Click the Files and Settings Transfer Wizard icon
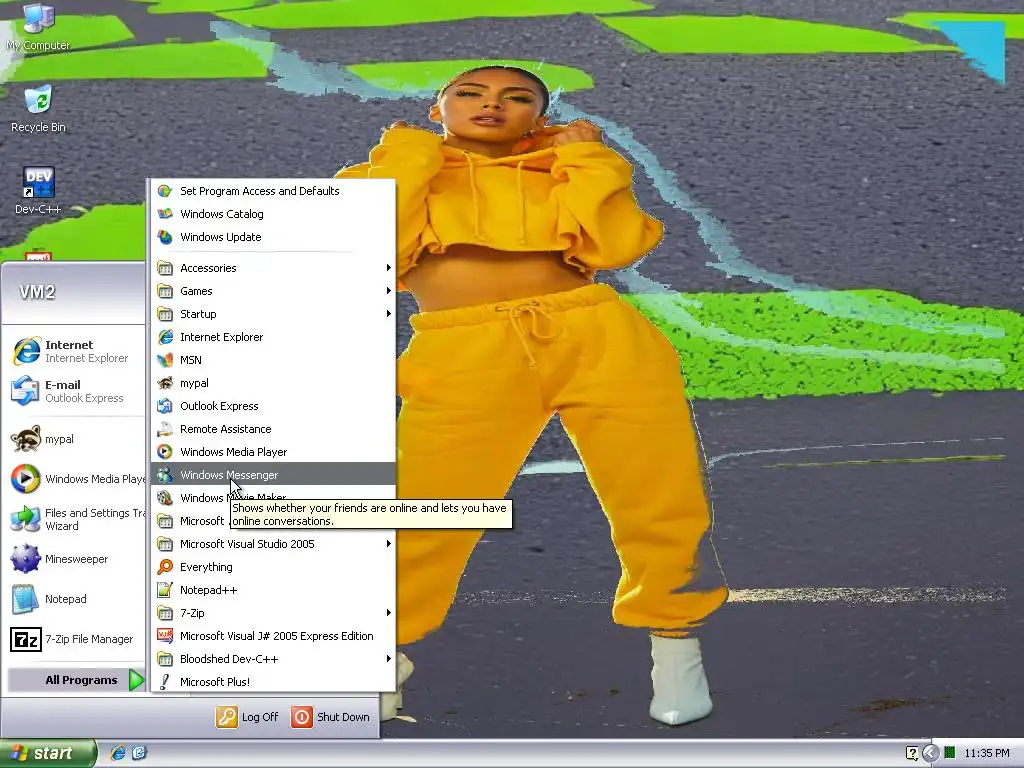This screenshot has height=768, width=1024. point(26,519)
